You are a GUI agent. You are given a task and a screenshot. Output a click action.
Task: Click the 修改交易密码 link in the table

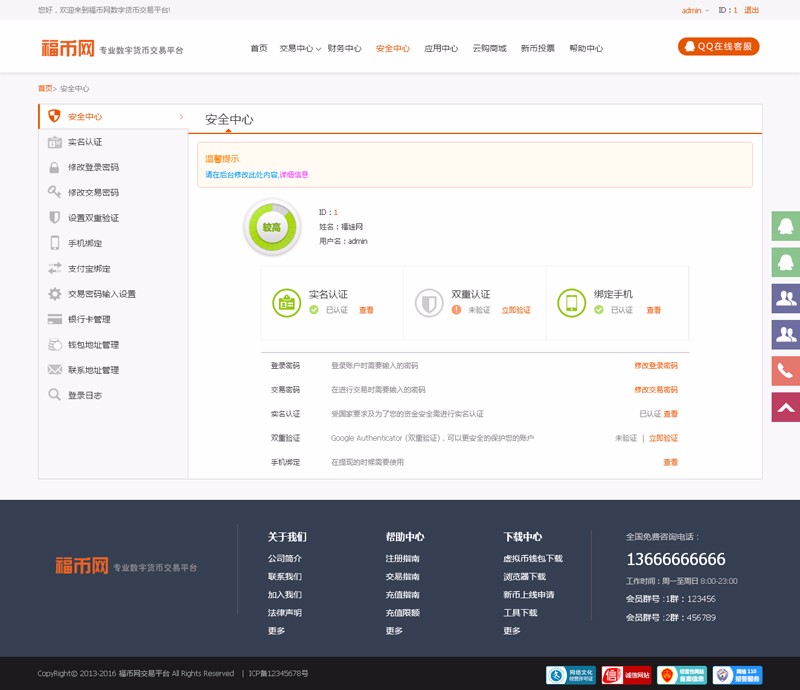(656, 389)
